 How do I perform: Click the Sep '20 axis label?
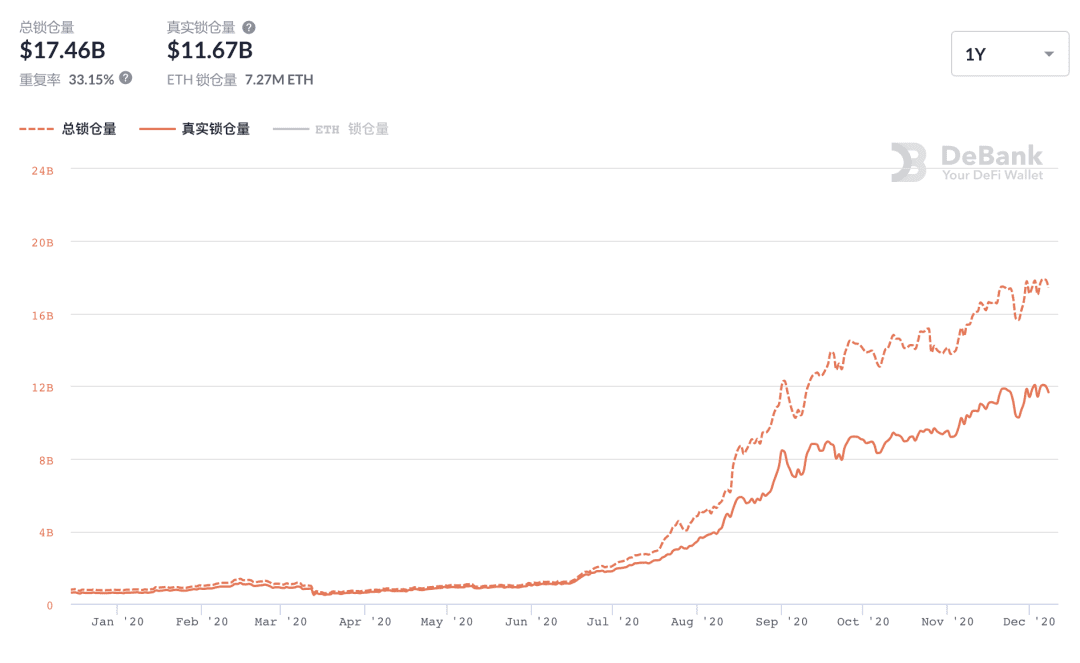click(781, 622)
